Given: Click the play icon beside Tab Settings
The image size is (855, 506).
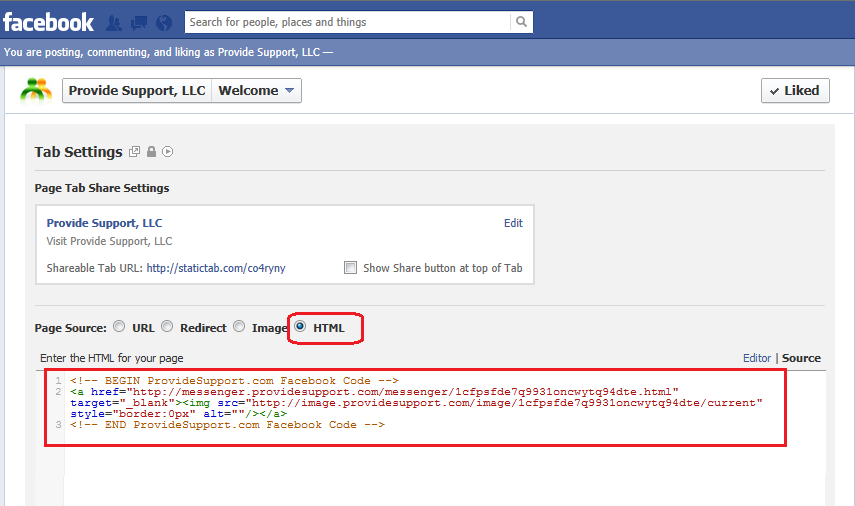Looking at the screenshot, I should 167,152.
